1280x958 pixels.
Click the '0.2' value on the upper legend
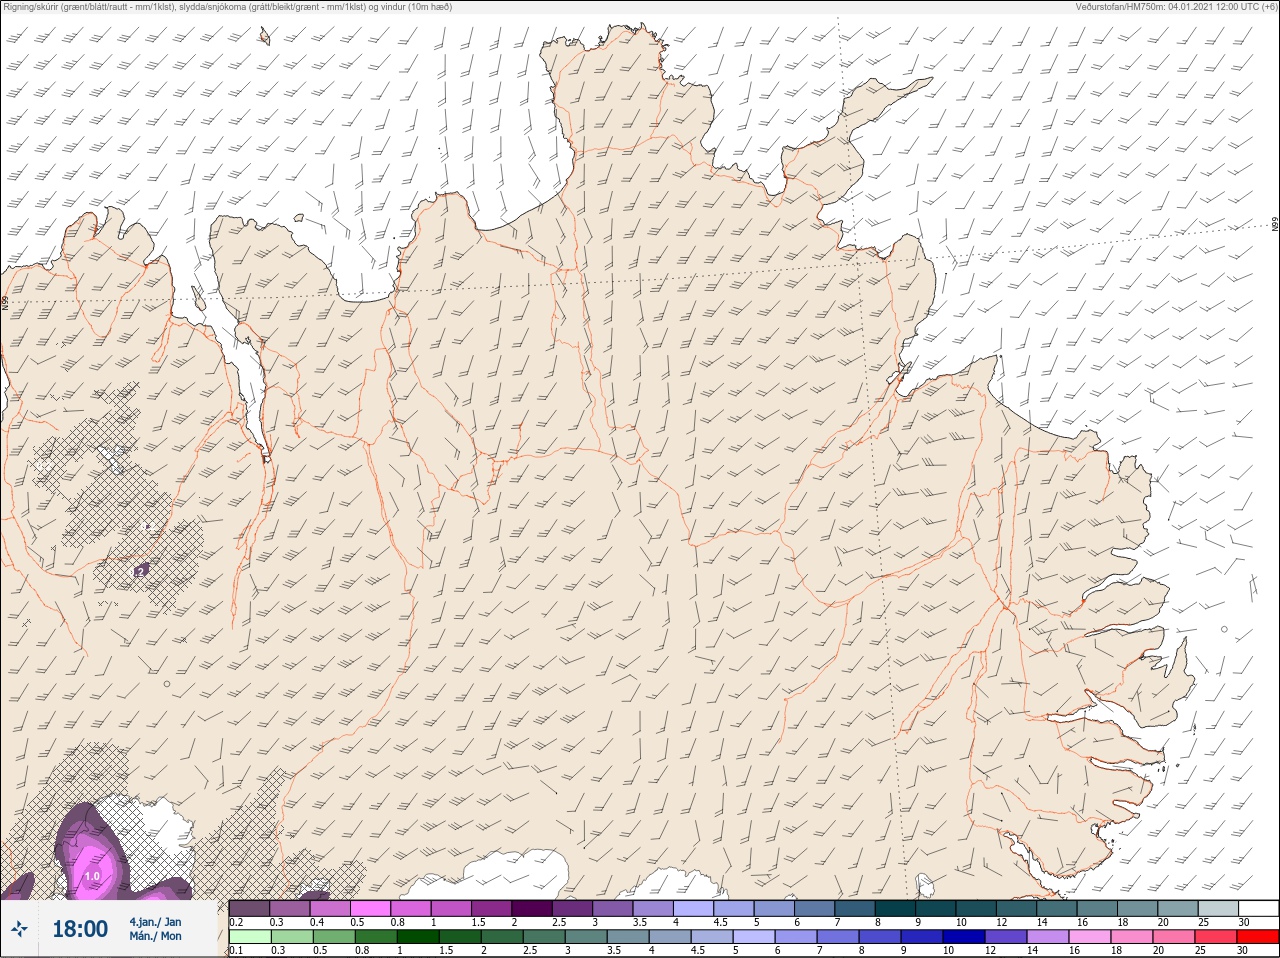click(x=236, y=922)
